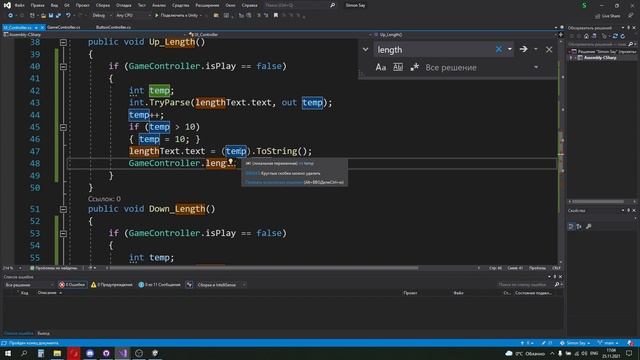Open the Расширения menu
Image resolution: width=640 pixels, height=360 pixels.
point(207,5)
